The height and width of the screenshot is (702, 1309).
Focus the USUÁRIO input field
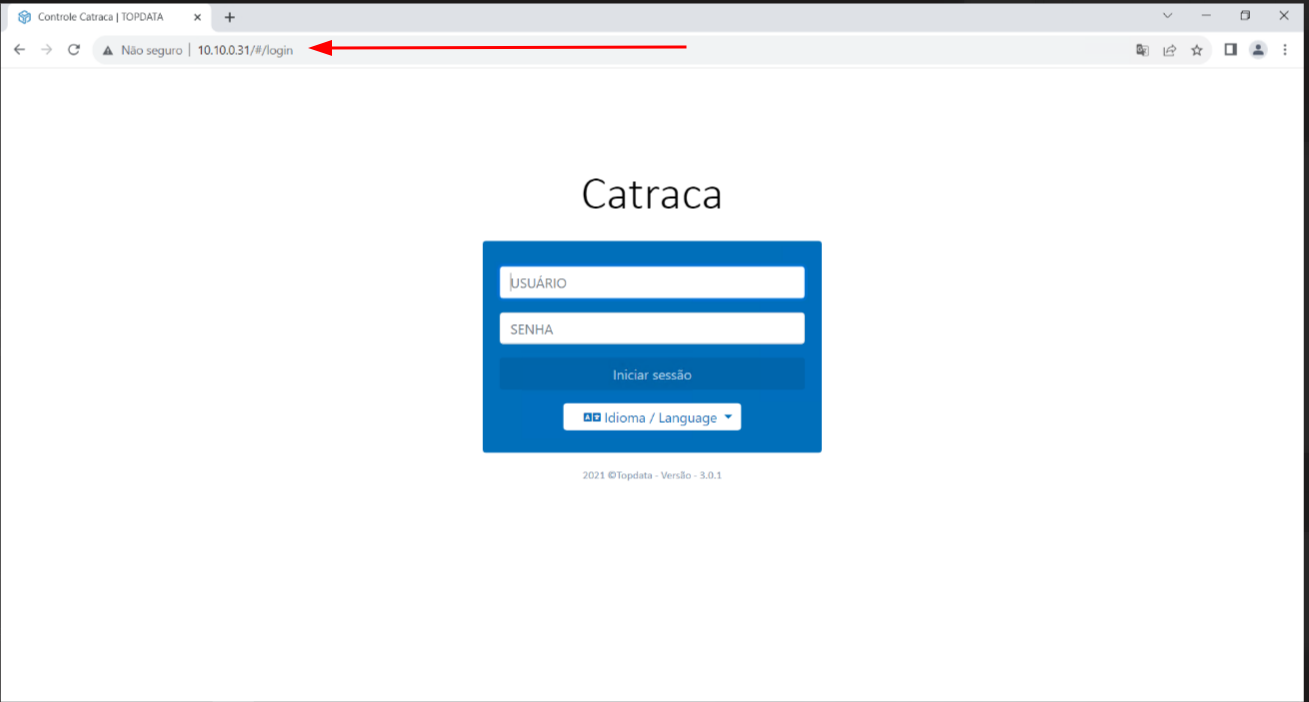[651, 282]
